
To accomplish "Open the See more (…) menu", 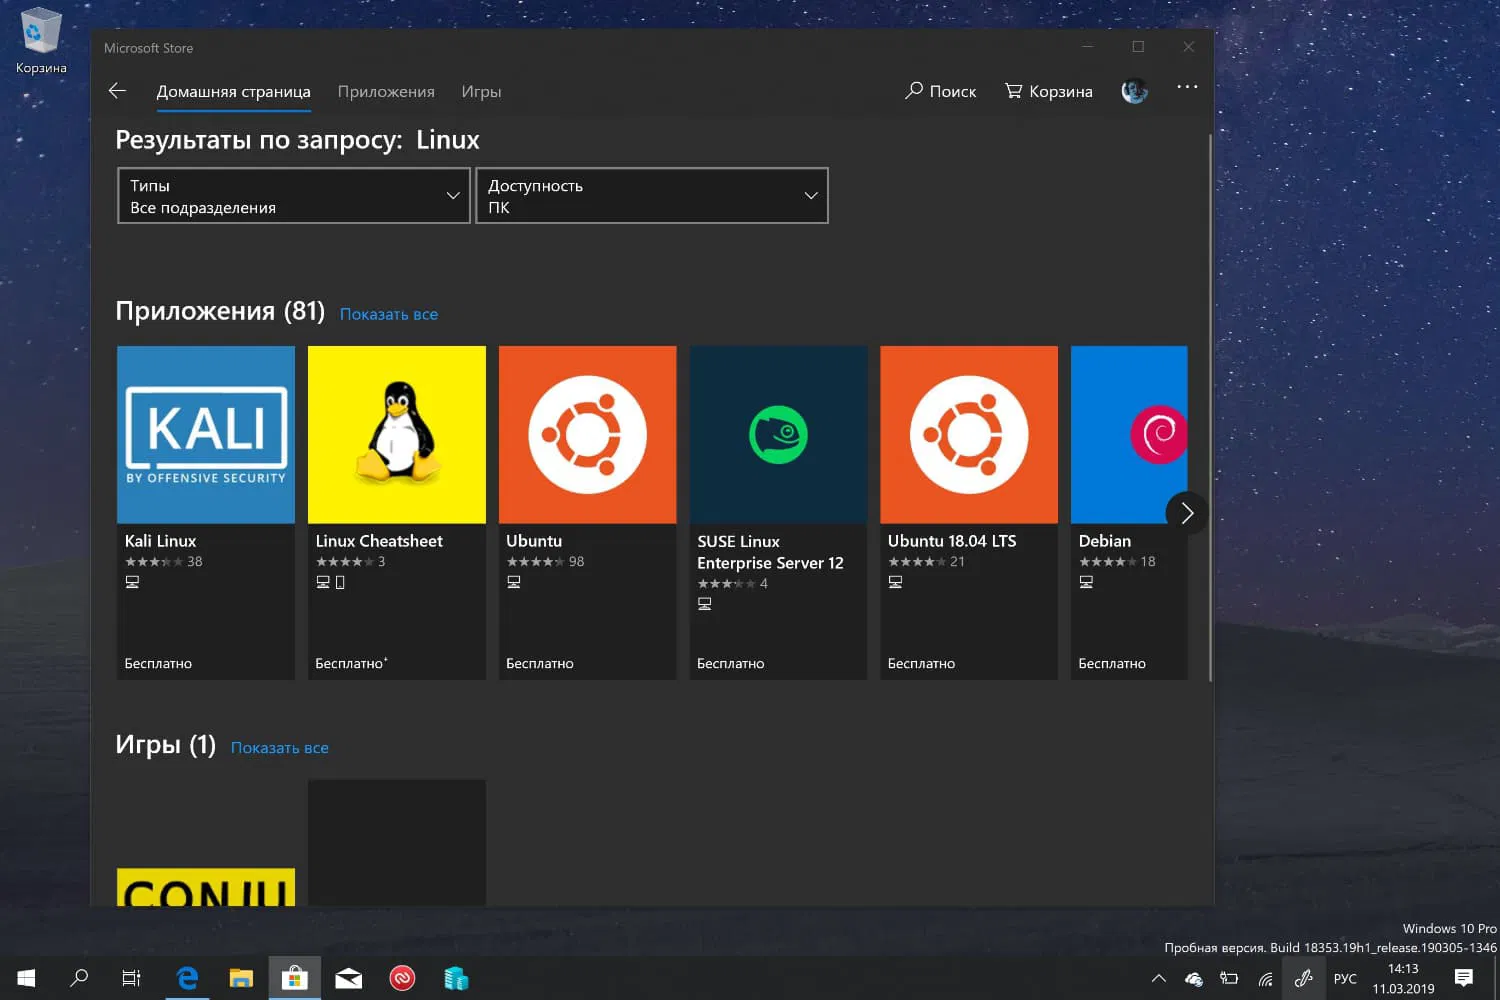I will (1187, 88).
